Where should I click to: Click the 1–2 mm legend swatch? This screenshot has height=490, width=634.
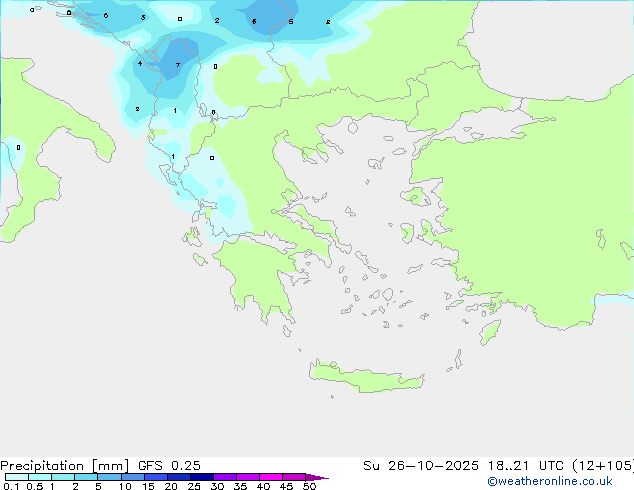(x=63, y=477)
